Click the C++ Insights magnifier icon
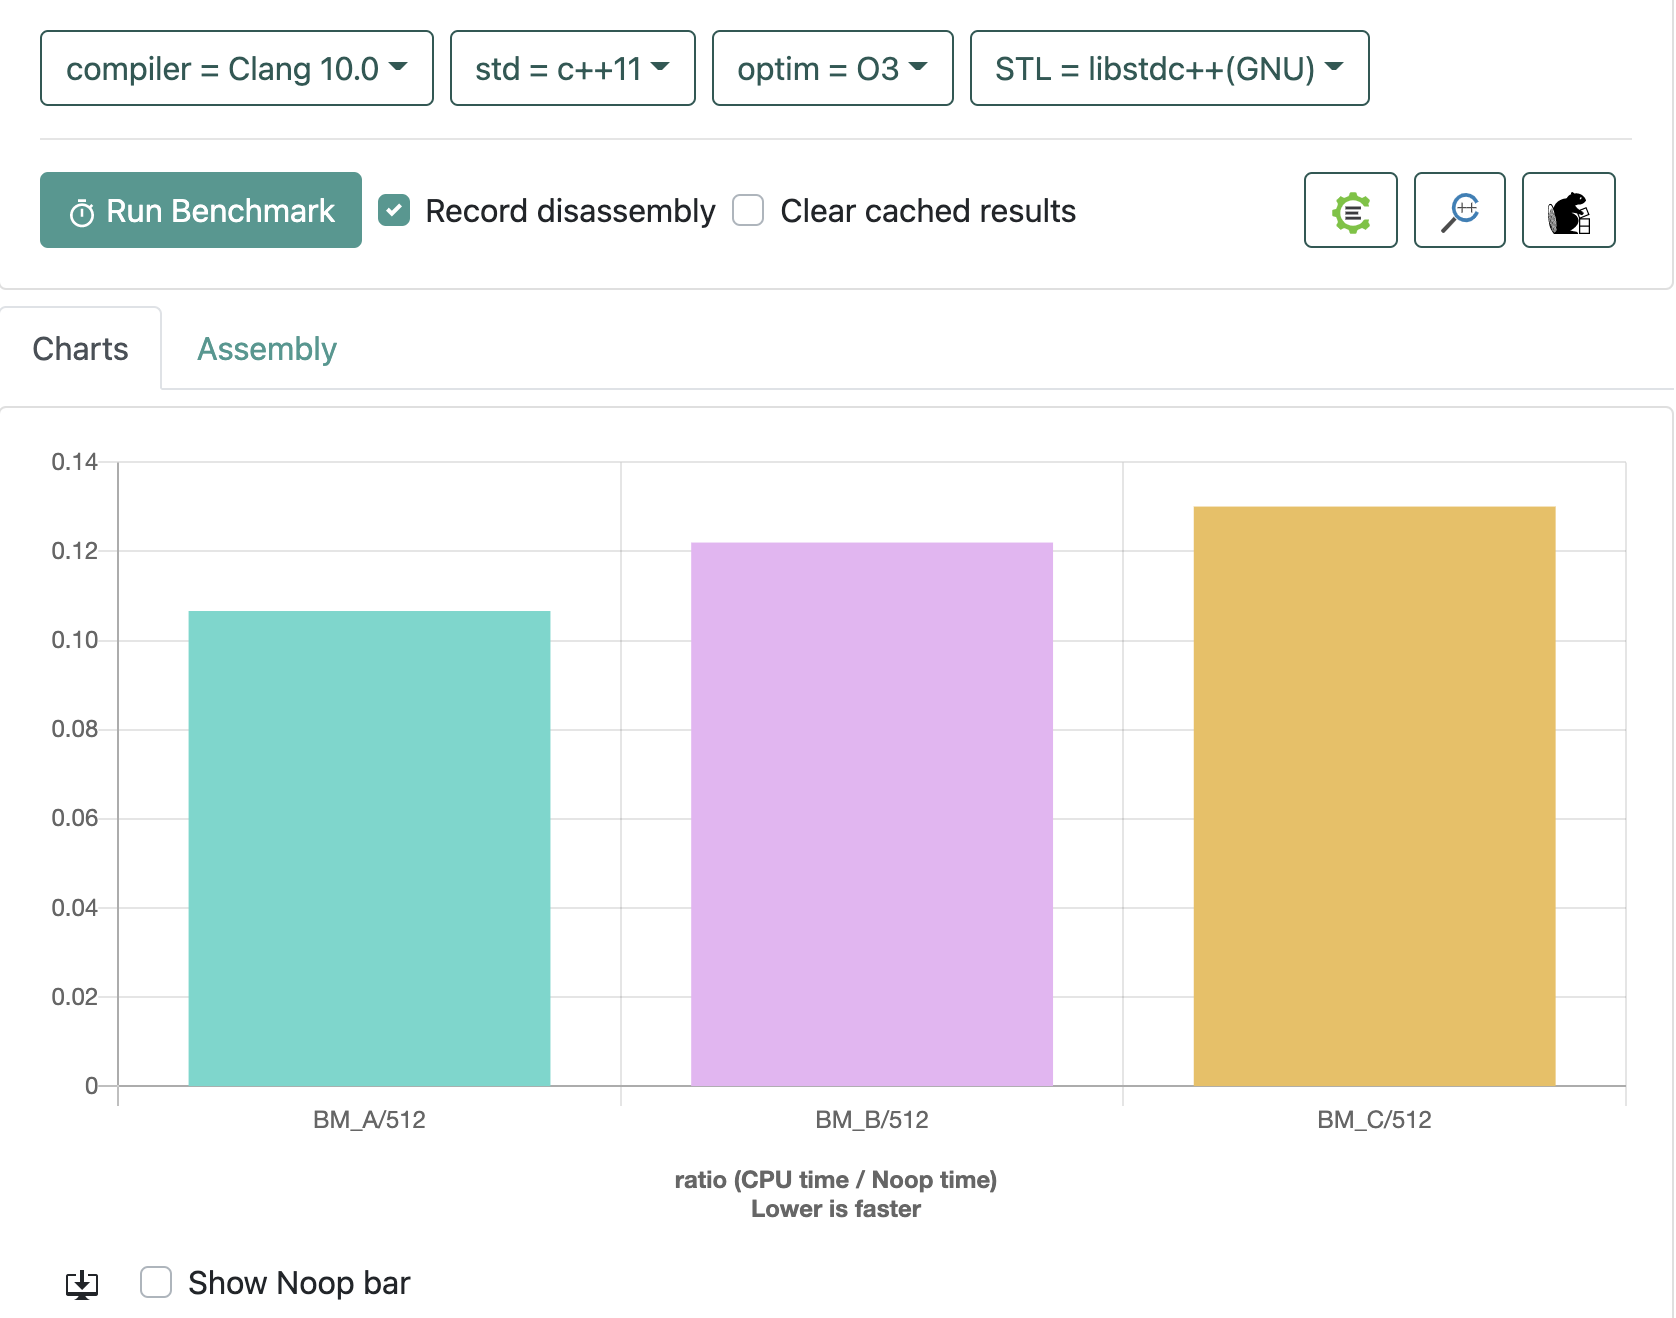The image size is (1676, 1318). point(1459,210)
